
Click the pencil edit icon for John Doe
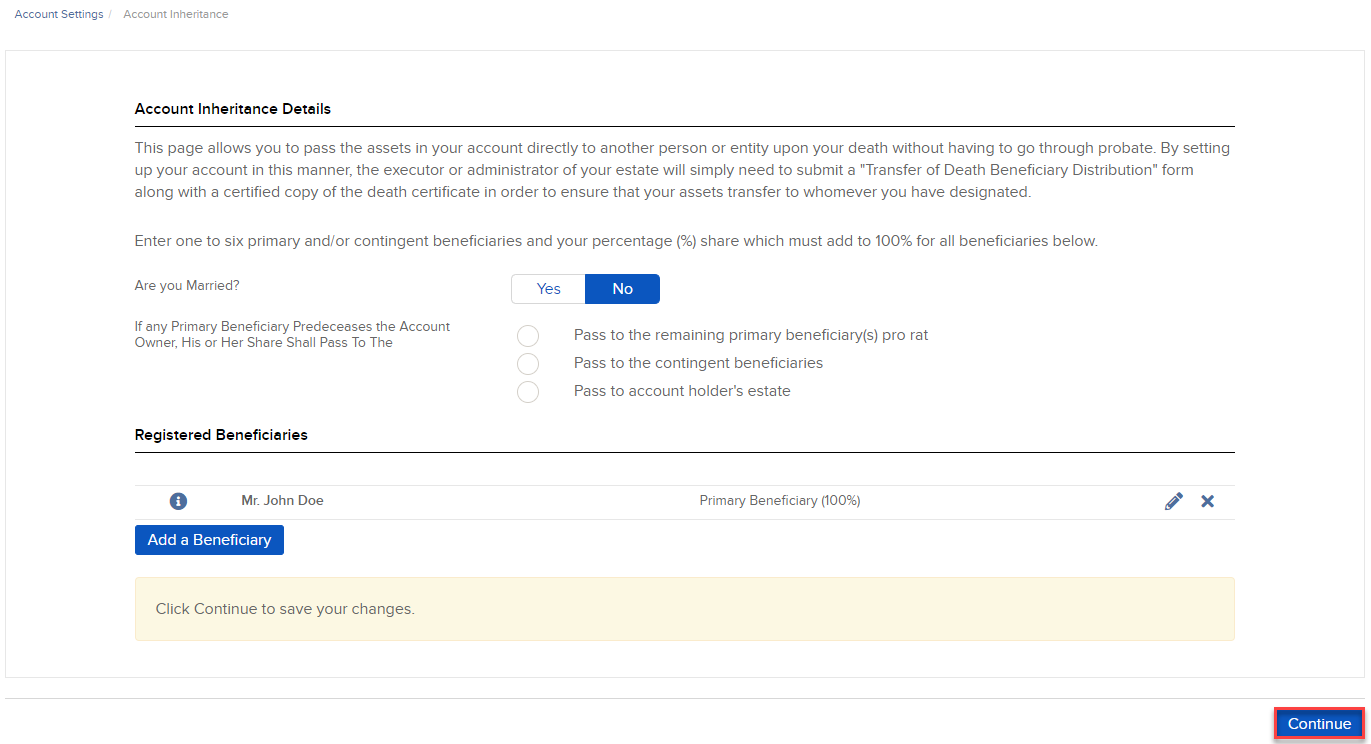(x=1174, y=501)
